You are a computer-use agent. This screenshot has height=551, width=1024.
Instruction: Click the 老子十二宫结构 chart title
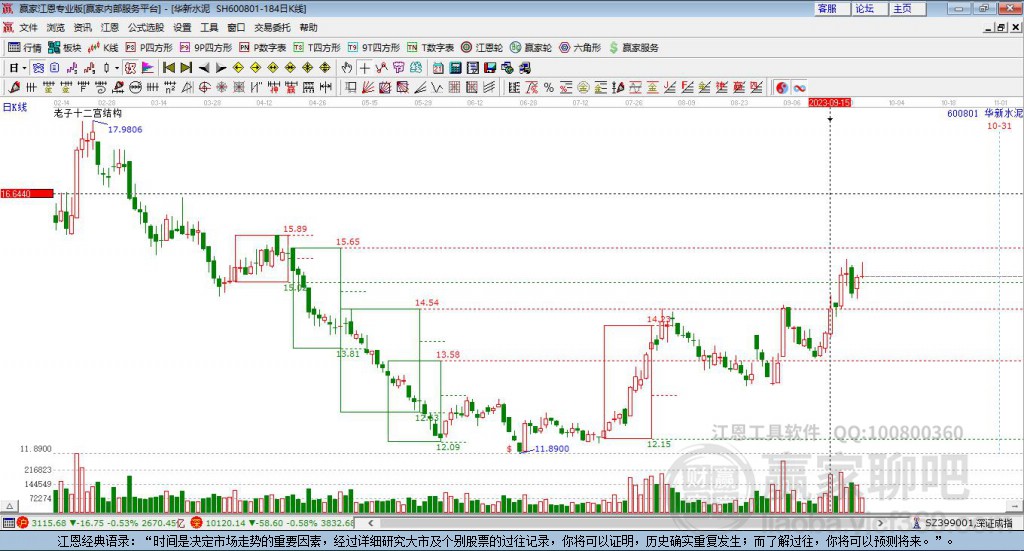[x=88, y=114]
